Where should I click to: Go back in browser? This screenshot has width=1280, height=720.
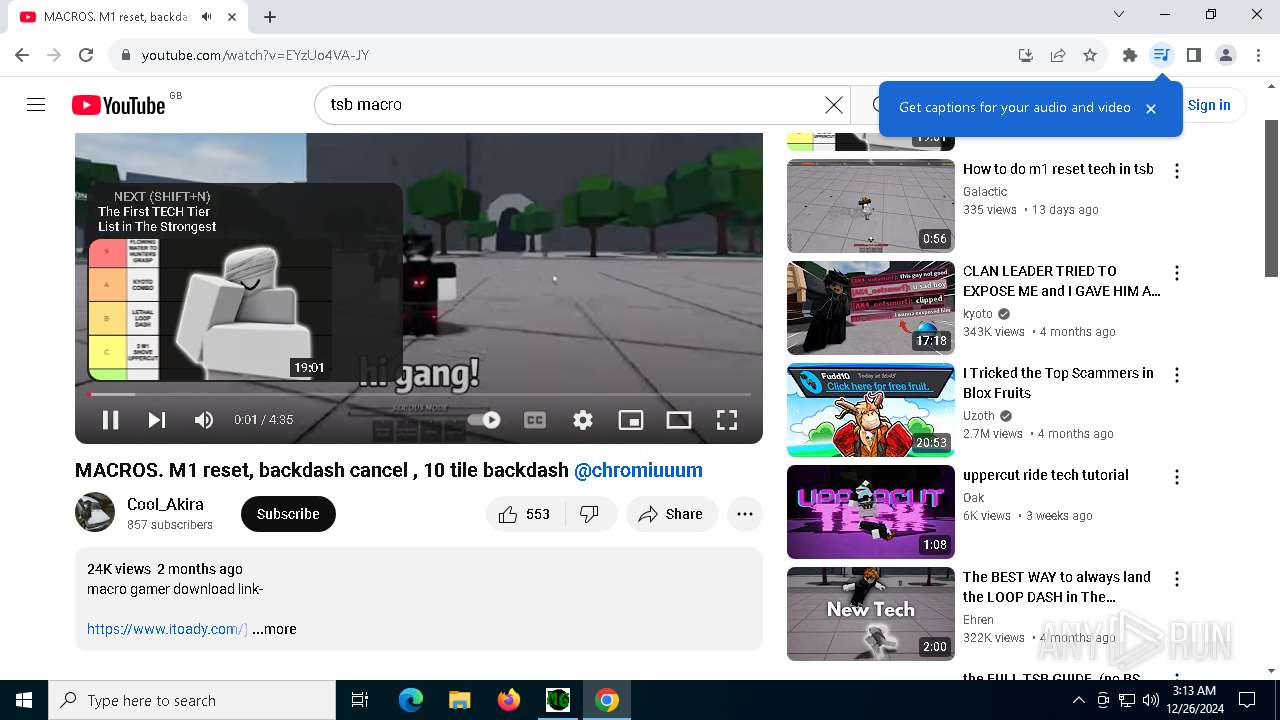[22, 55]
